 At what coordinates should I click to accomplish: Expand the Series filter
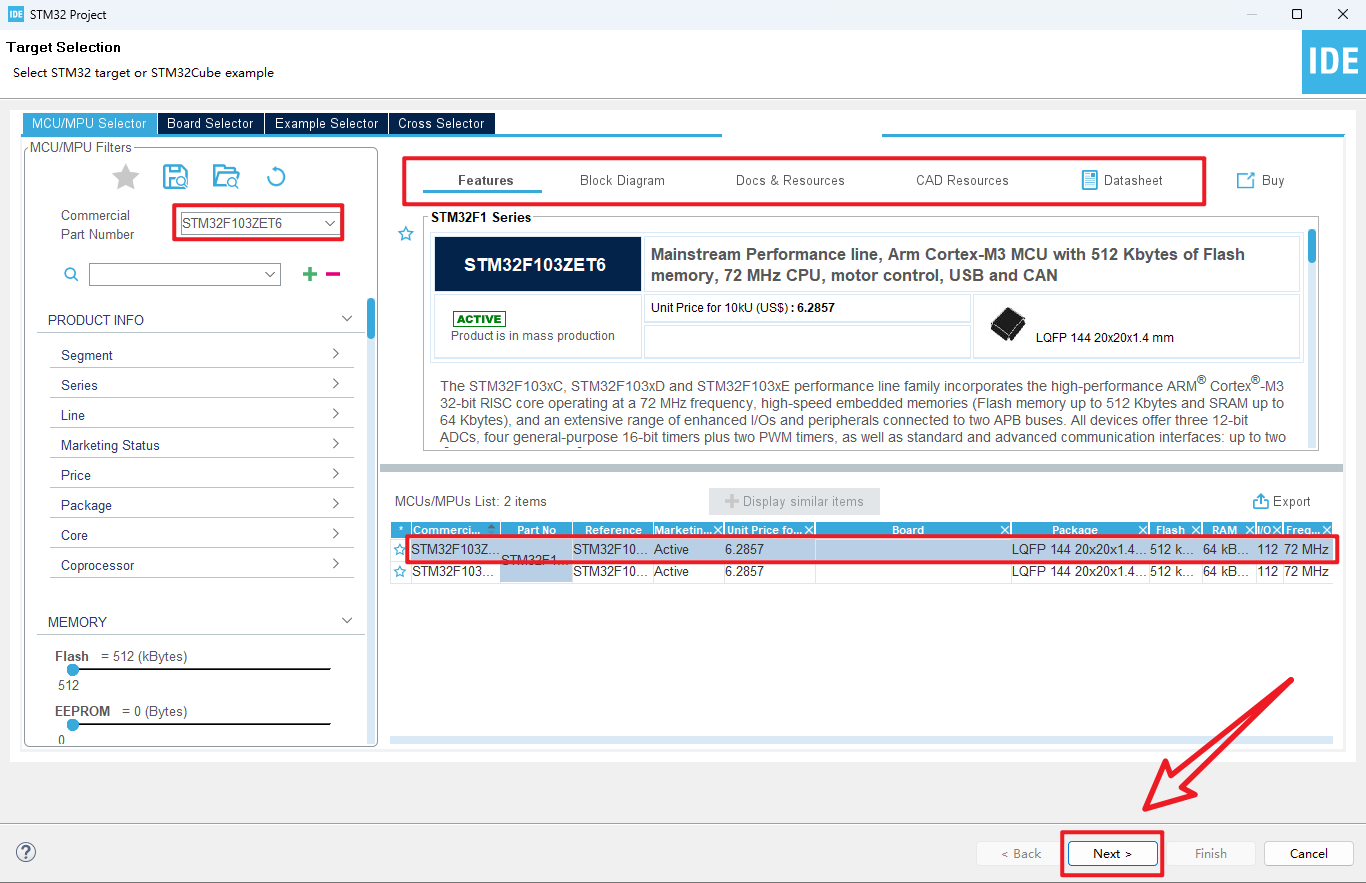click(335, 384)
